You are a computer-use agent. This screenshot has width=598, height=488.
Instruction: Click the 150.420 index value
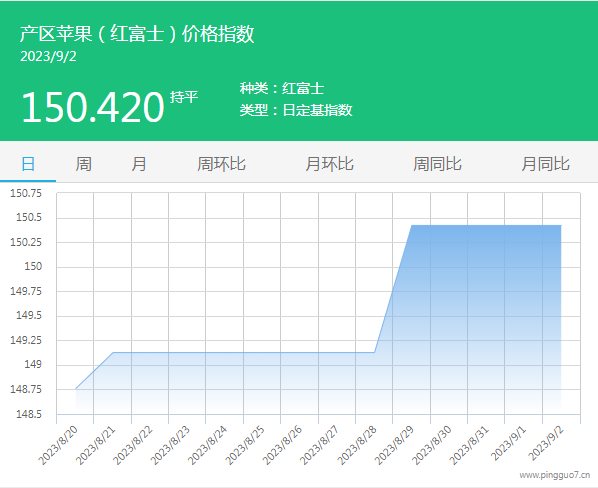click(93, 107)
